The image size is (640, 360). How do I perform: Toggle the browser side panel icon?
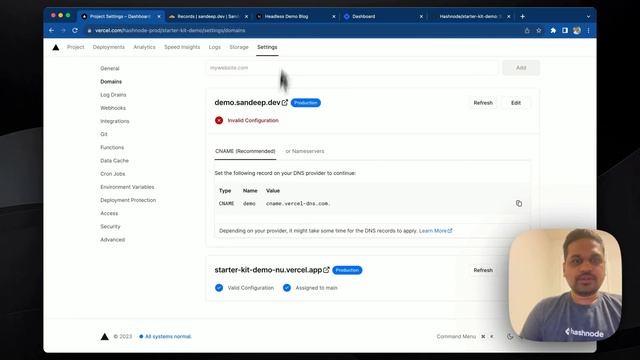pos(565,30)
